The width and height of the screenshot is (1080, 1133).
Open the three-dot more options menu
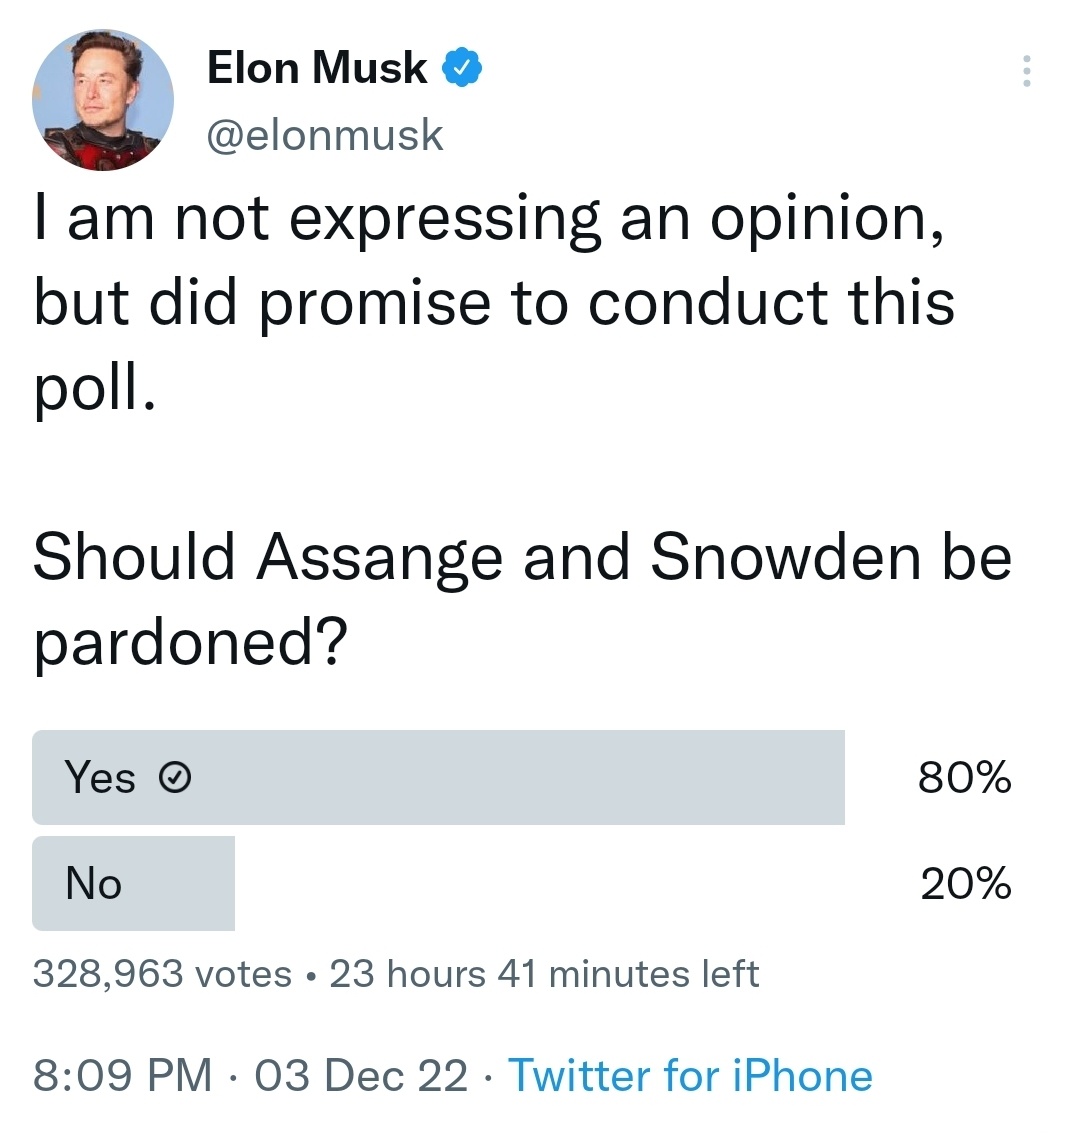coord(1027,71)
